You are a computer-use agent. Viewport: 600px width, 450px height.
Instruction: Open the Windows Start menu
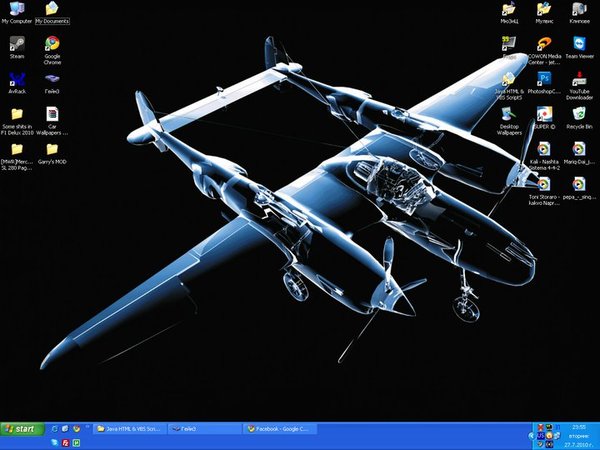(22, 429)
